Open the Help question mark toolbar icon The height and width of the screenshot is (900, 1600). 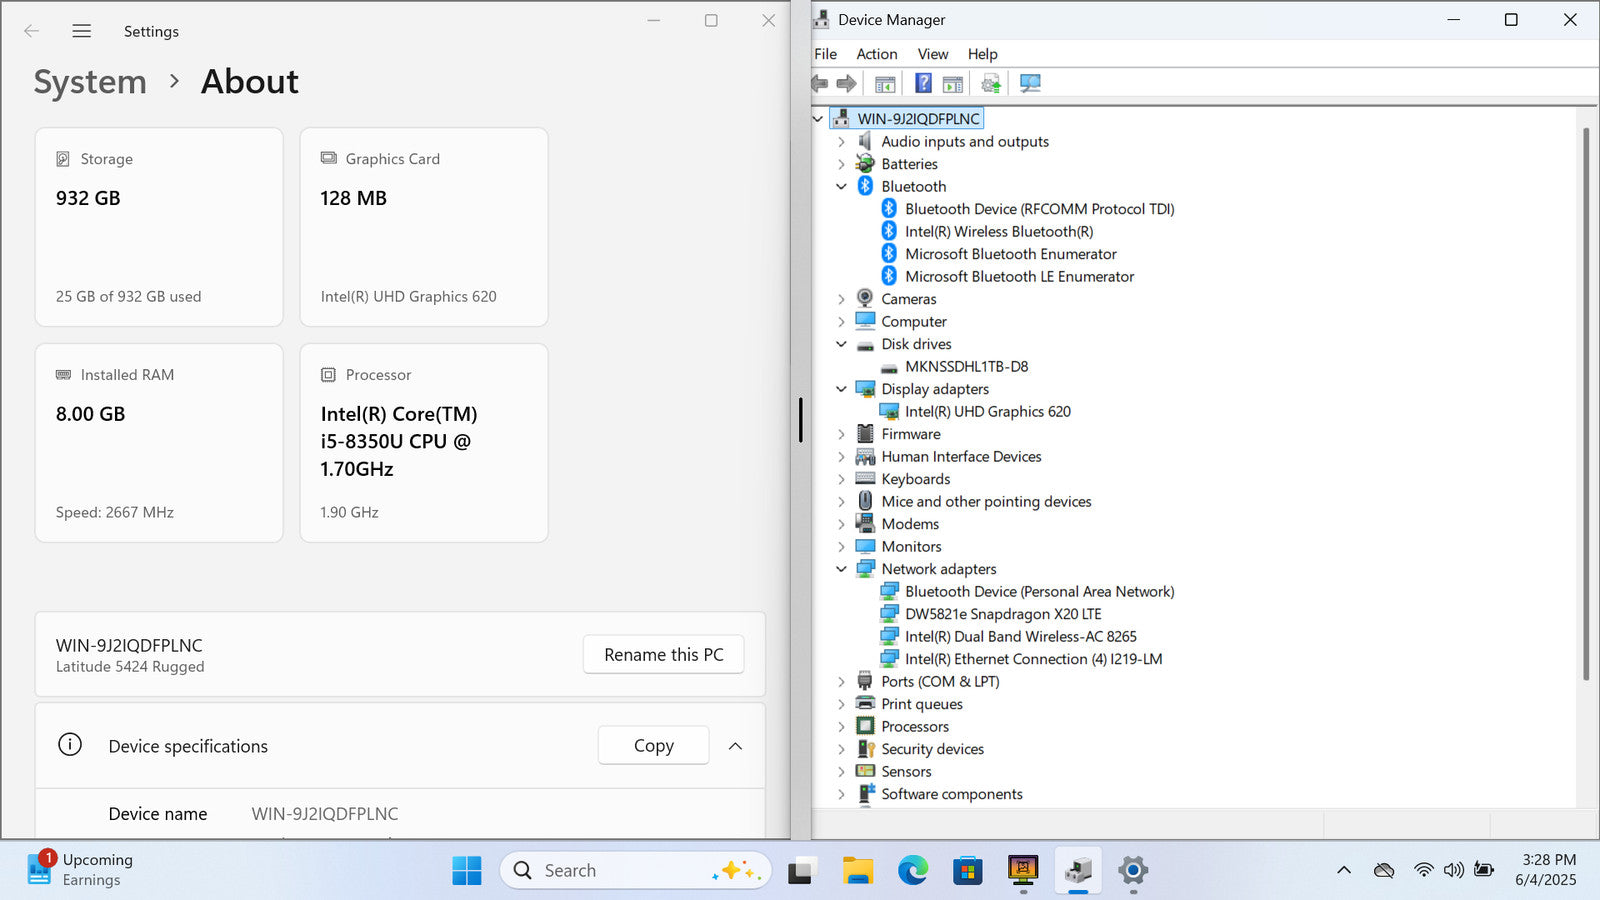923,83
